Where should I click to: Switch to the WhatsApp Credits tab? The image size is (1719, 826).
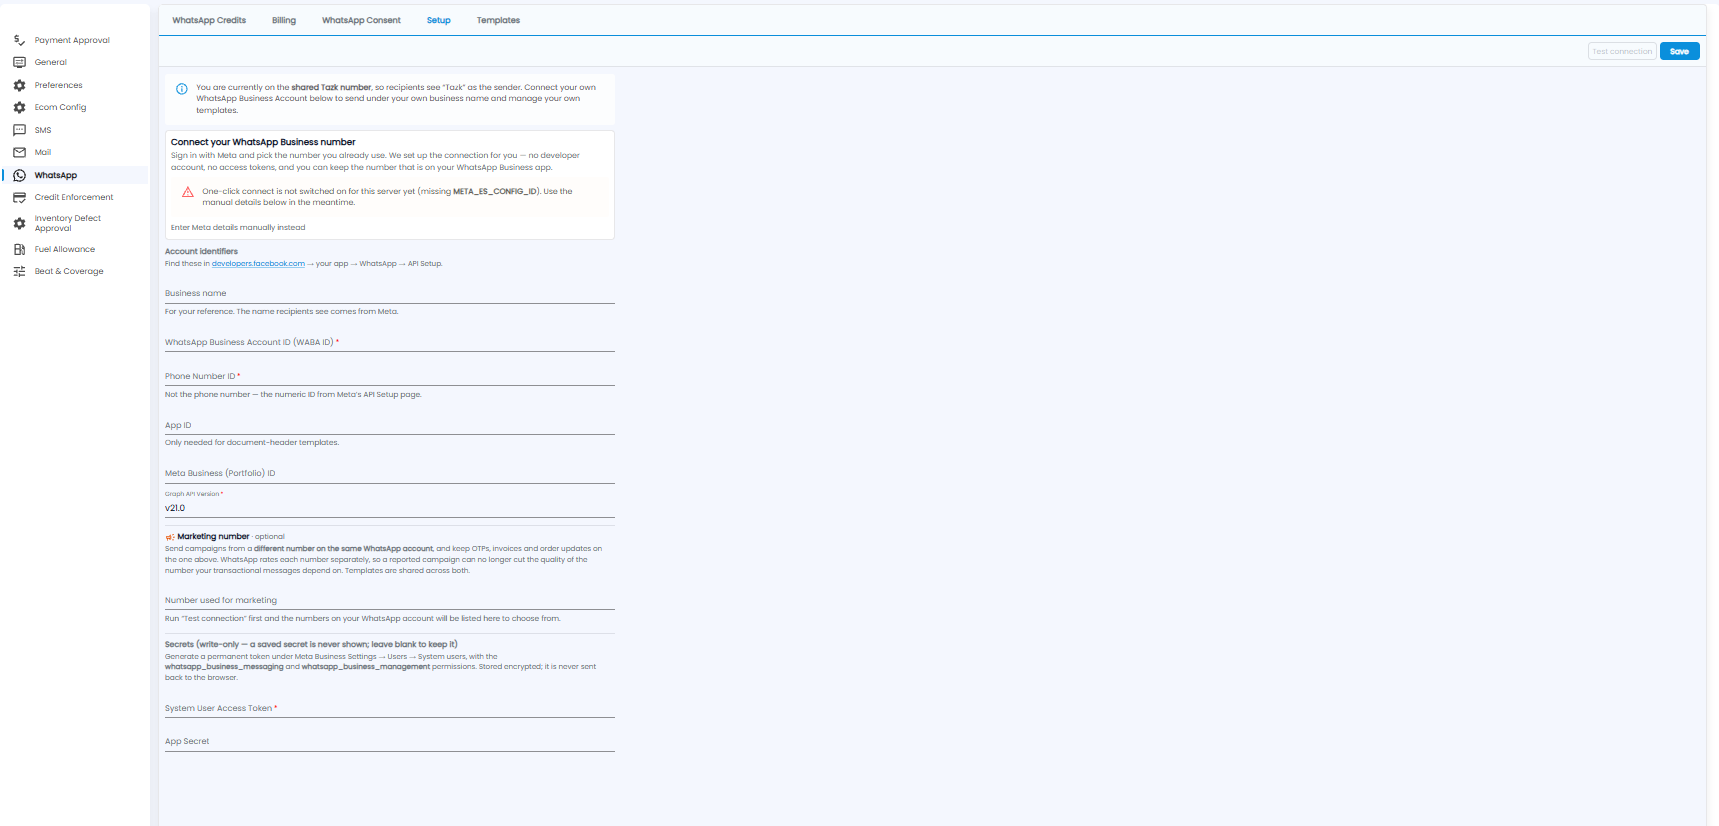209,20
